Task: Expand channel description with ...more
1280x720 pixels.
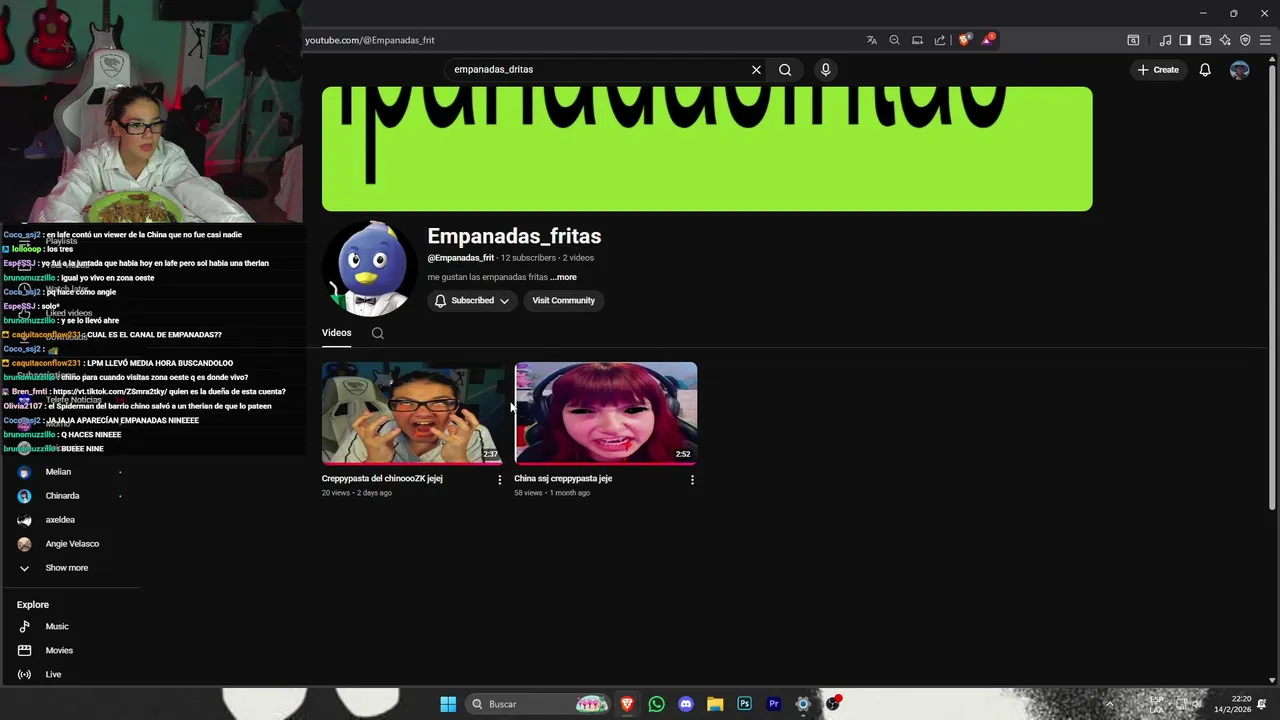Action: coord(563,277)
